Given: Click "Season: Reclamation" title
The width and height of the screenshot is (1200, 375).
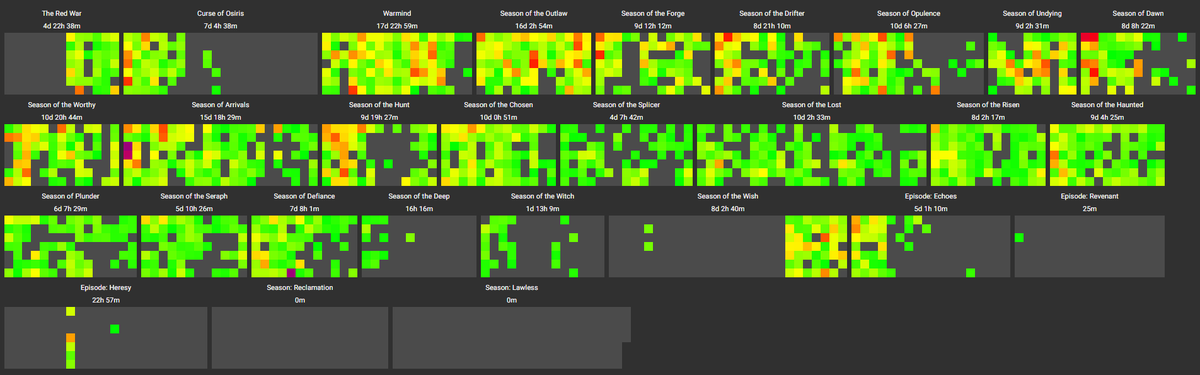Looking at the screenshot, I should click(301, 288).
